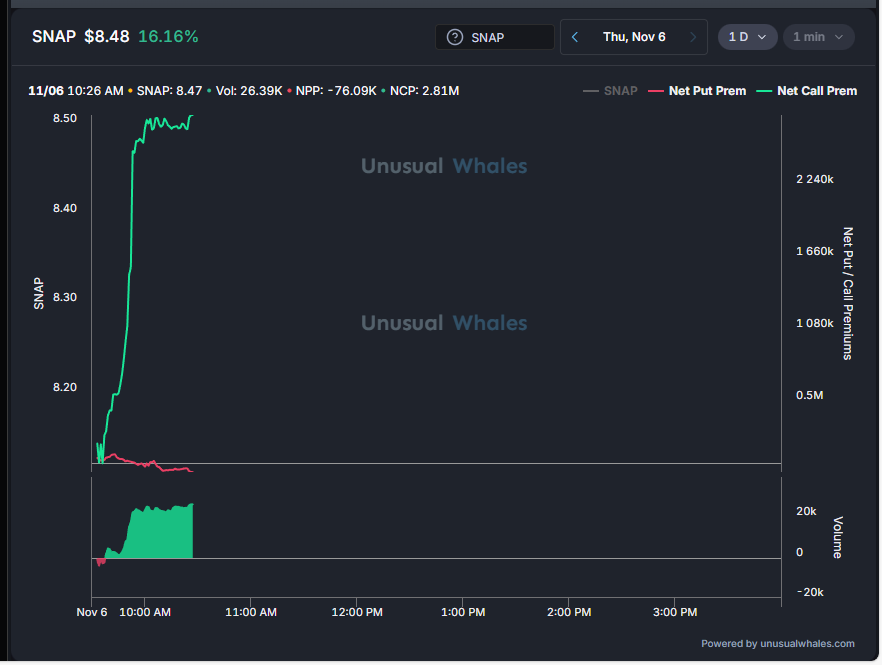This screenshot has width=882, height=665.
Task: Click the SNAP help question mark icon
Action: point(455,37)
